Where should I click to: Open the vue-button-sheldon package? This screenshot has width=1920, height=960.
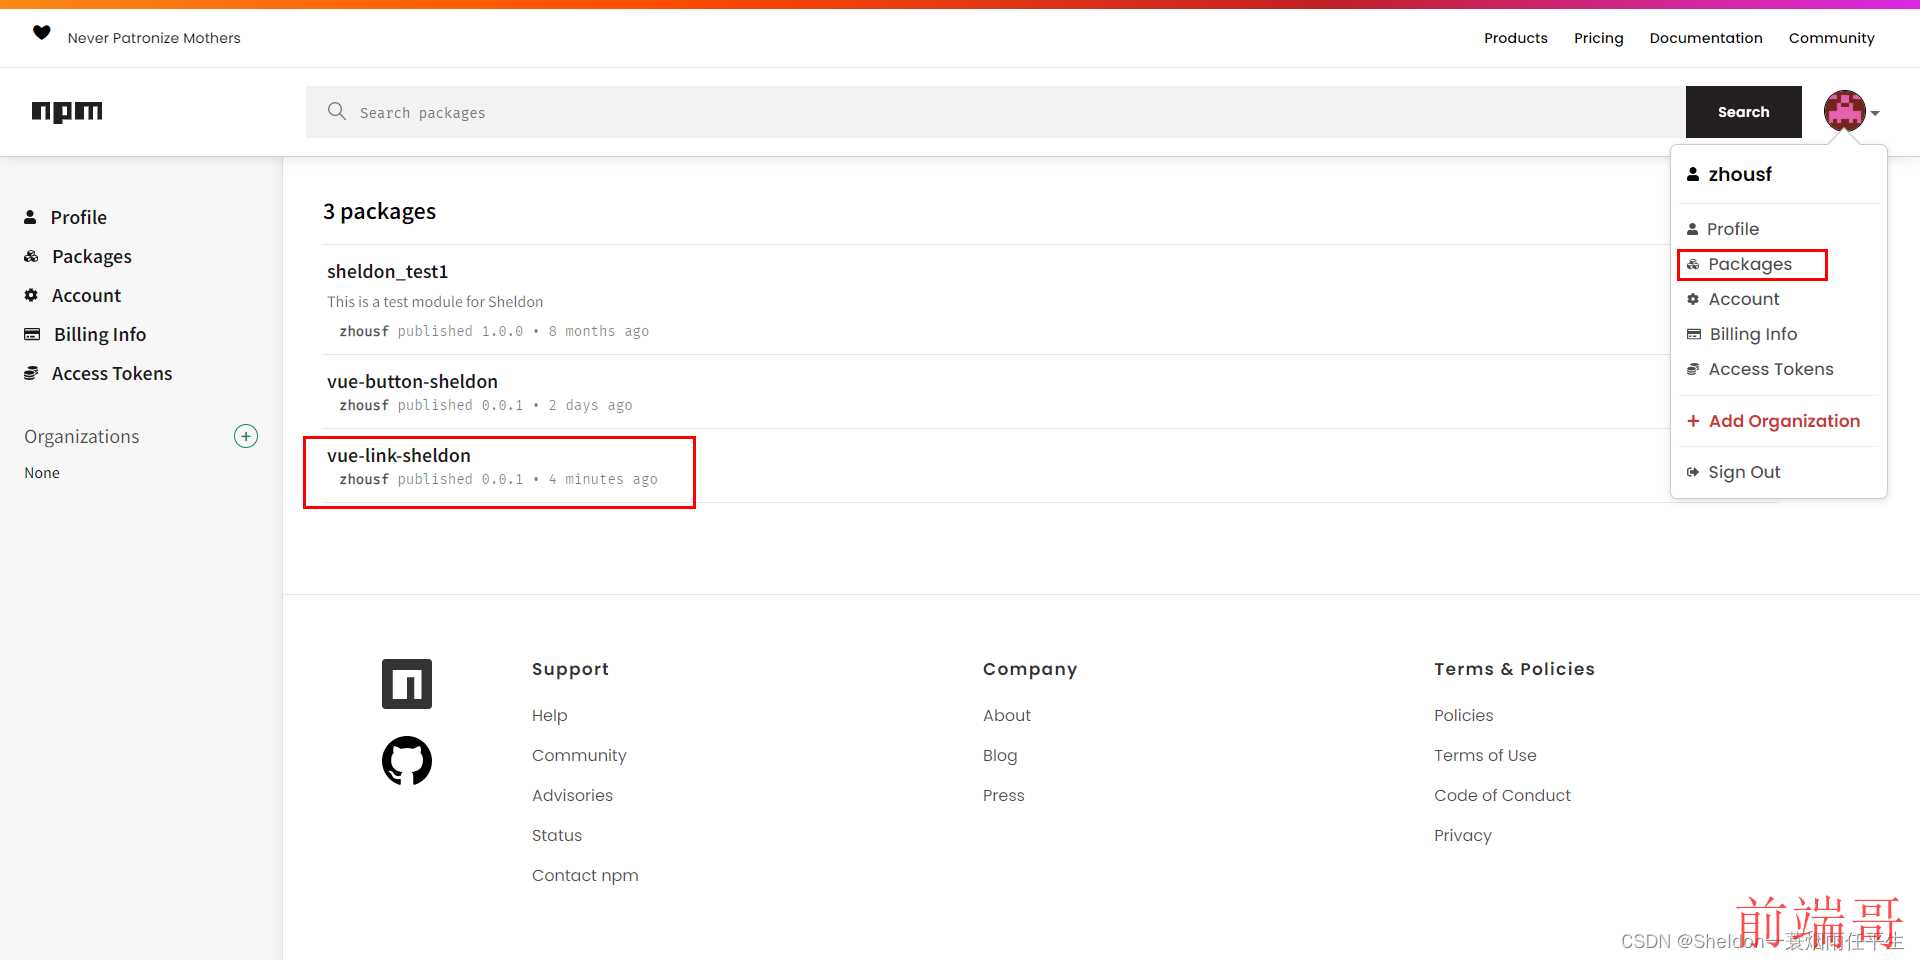412,381
